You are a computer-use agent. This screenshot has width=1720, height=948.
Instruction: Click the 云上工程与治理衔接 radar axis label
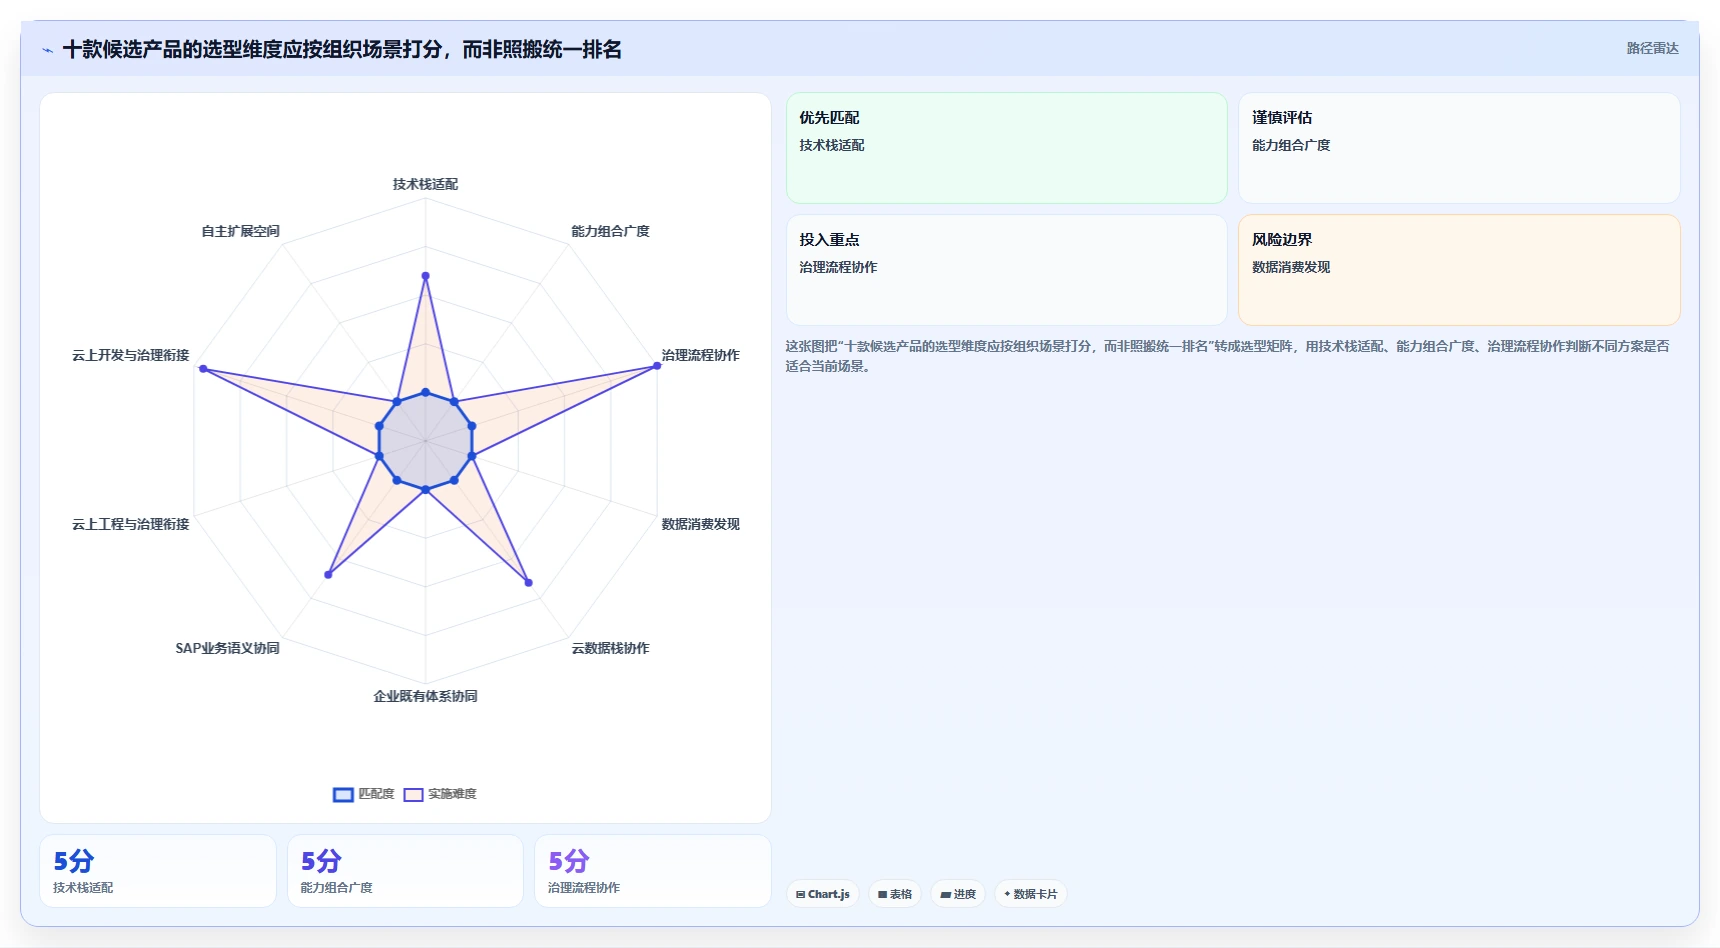[x=130, y=524]
